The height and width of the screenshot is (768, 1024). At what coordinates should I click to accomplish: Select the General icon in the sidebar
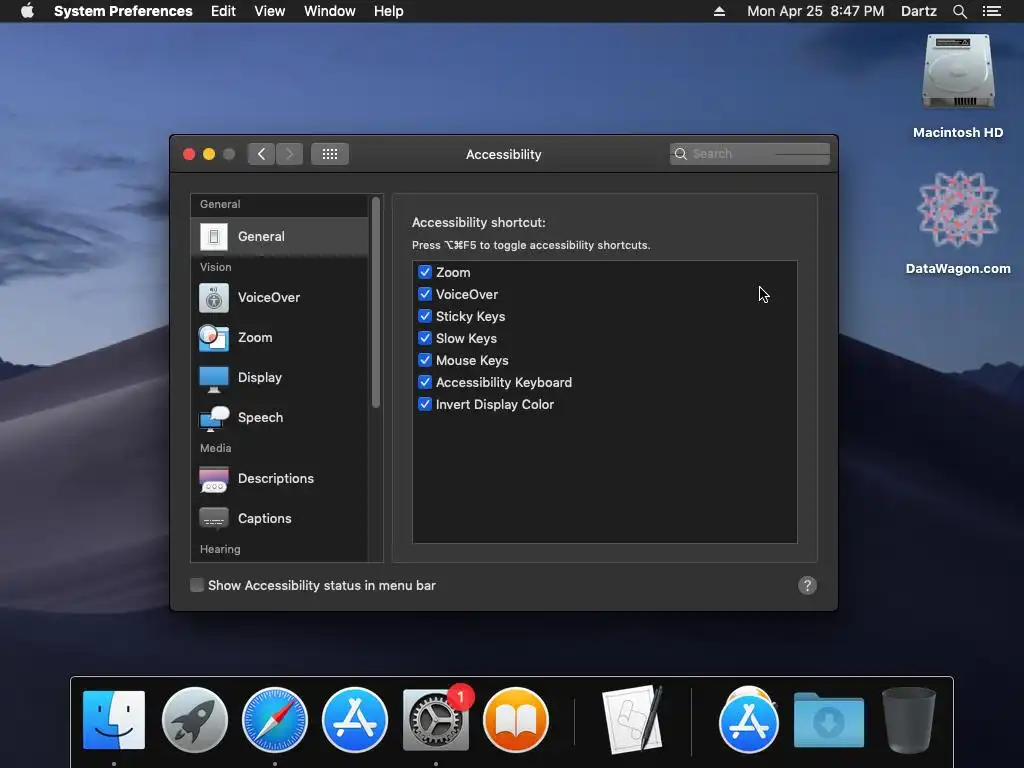[x=214, y=236]
